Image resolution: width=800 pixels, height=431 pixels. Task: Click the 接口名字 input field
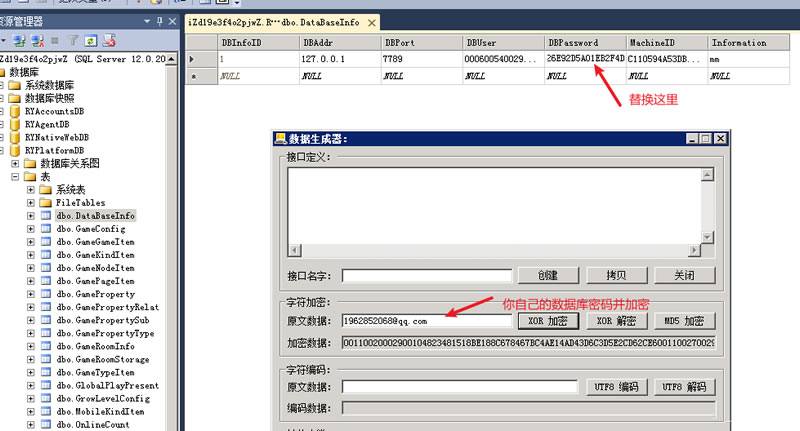tap(427, 276)
